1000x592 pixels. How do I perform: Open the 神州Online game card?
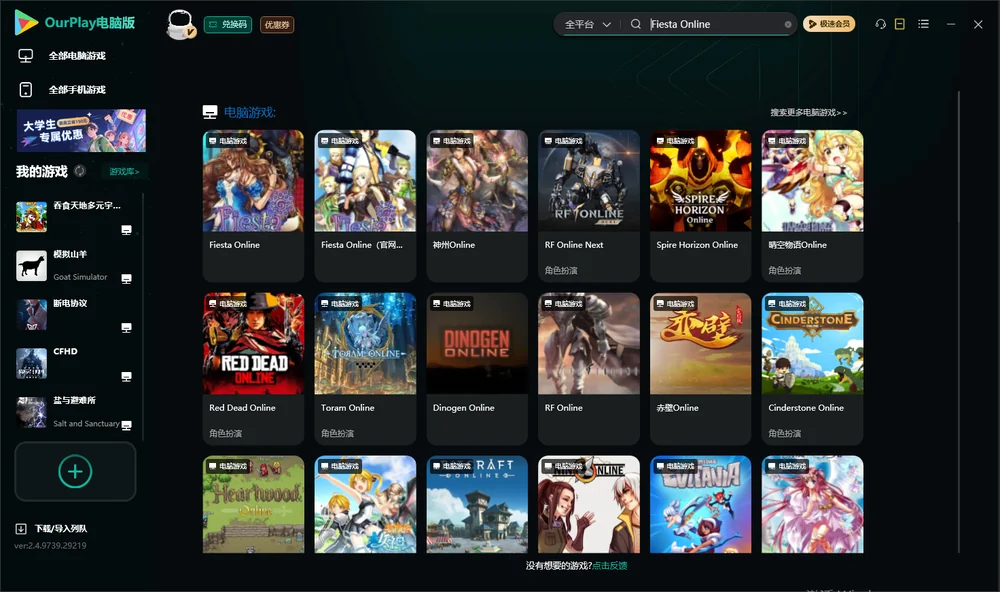[x=477, y=205]
